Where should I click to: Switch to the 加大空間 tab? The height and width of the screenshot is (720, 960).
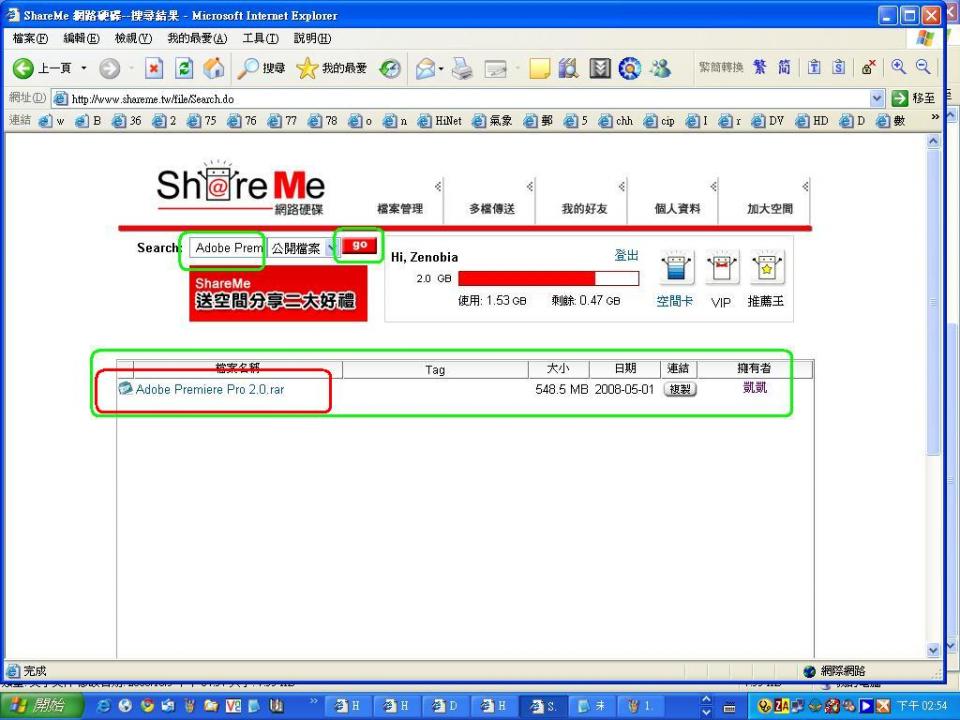(770, 208)
